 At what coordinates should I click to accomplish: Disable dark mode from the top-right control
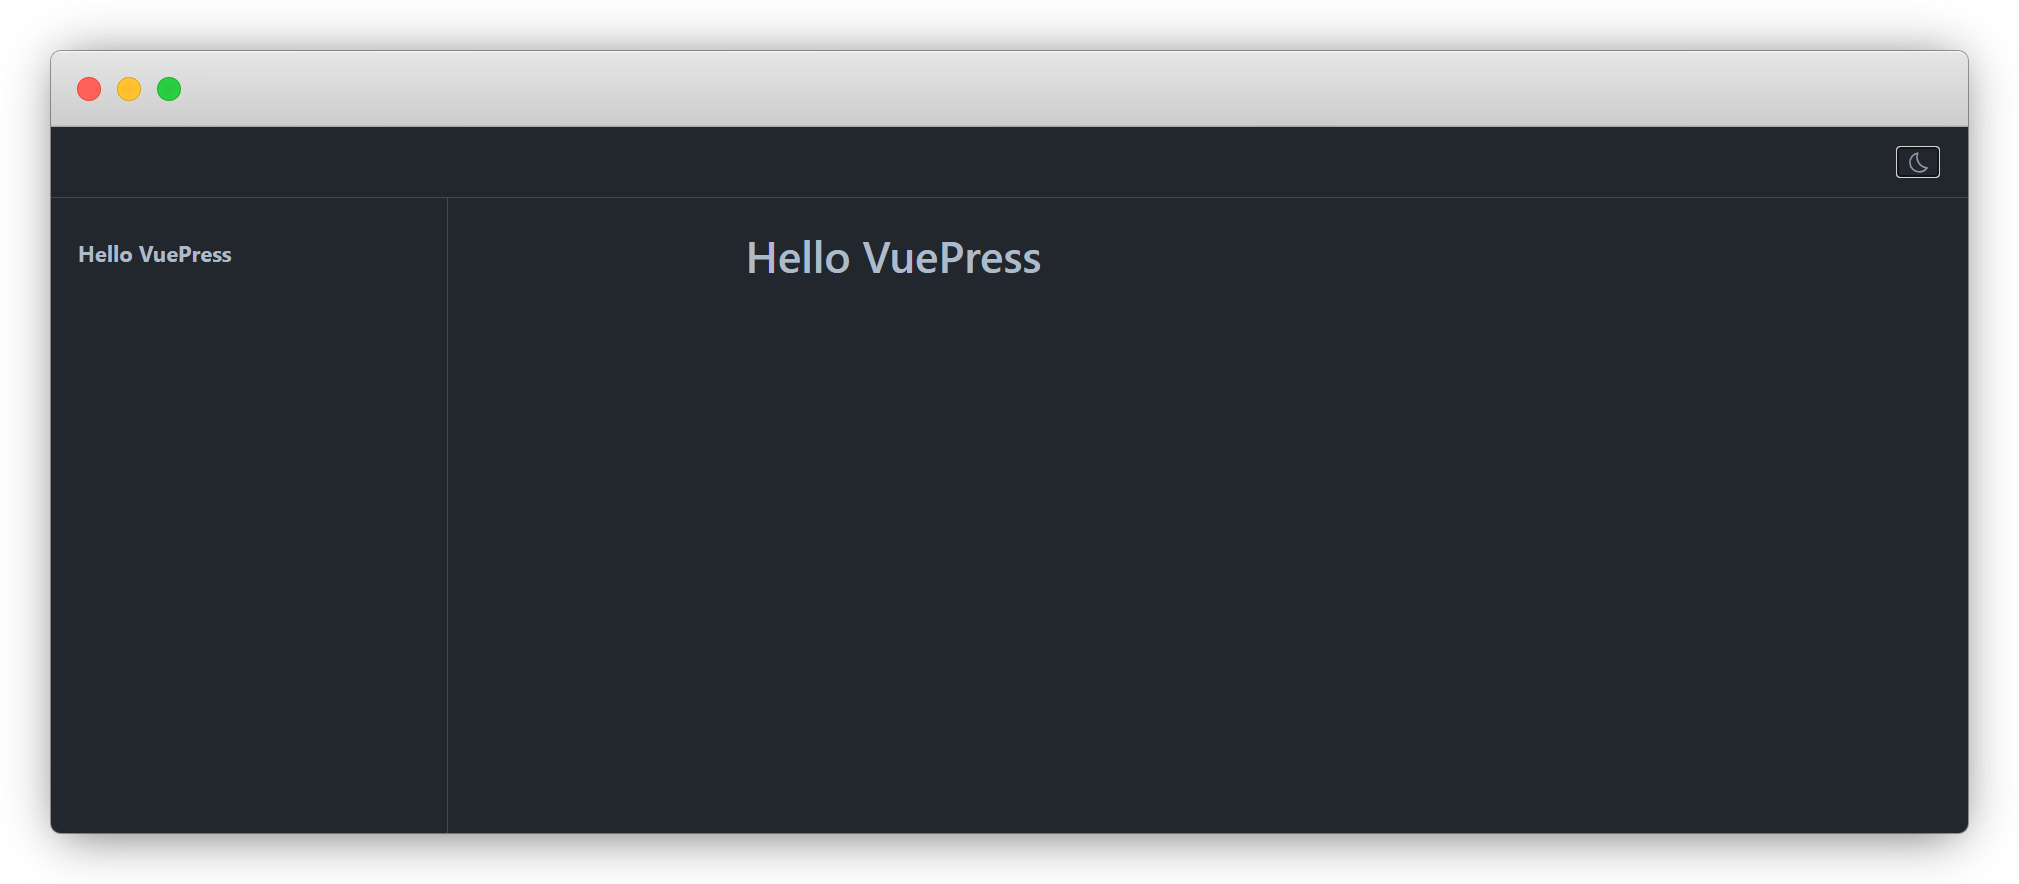(x=1917, y=161)
